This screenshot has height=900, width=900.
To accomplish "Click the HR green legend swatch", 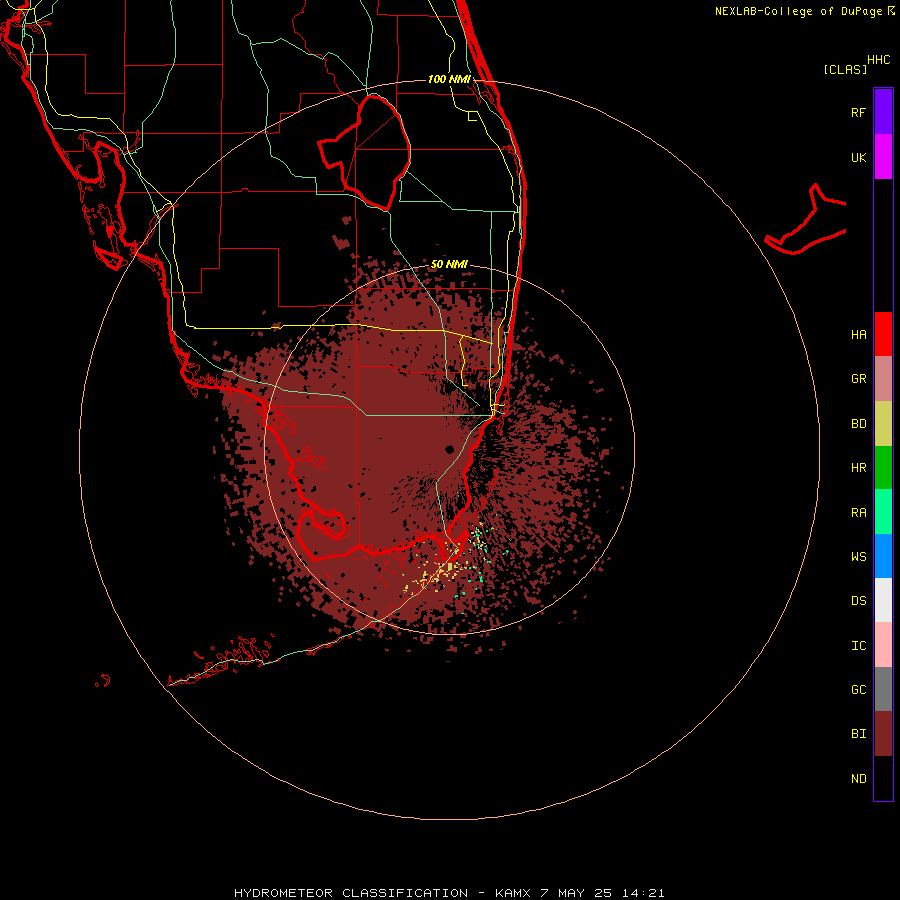I will pos(883,468).
